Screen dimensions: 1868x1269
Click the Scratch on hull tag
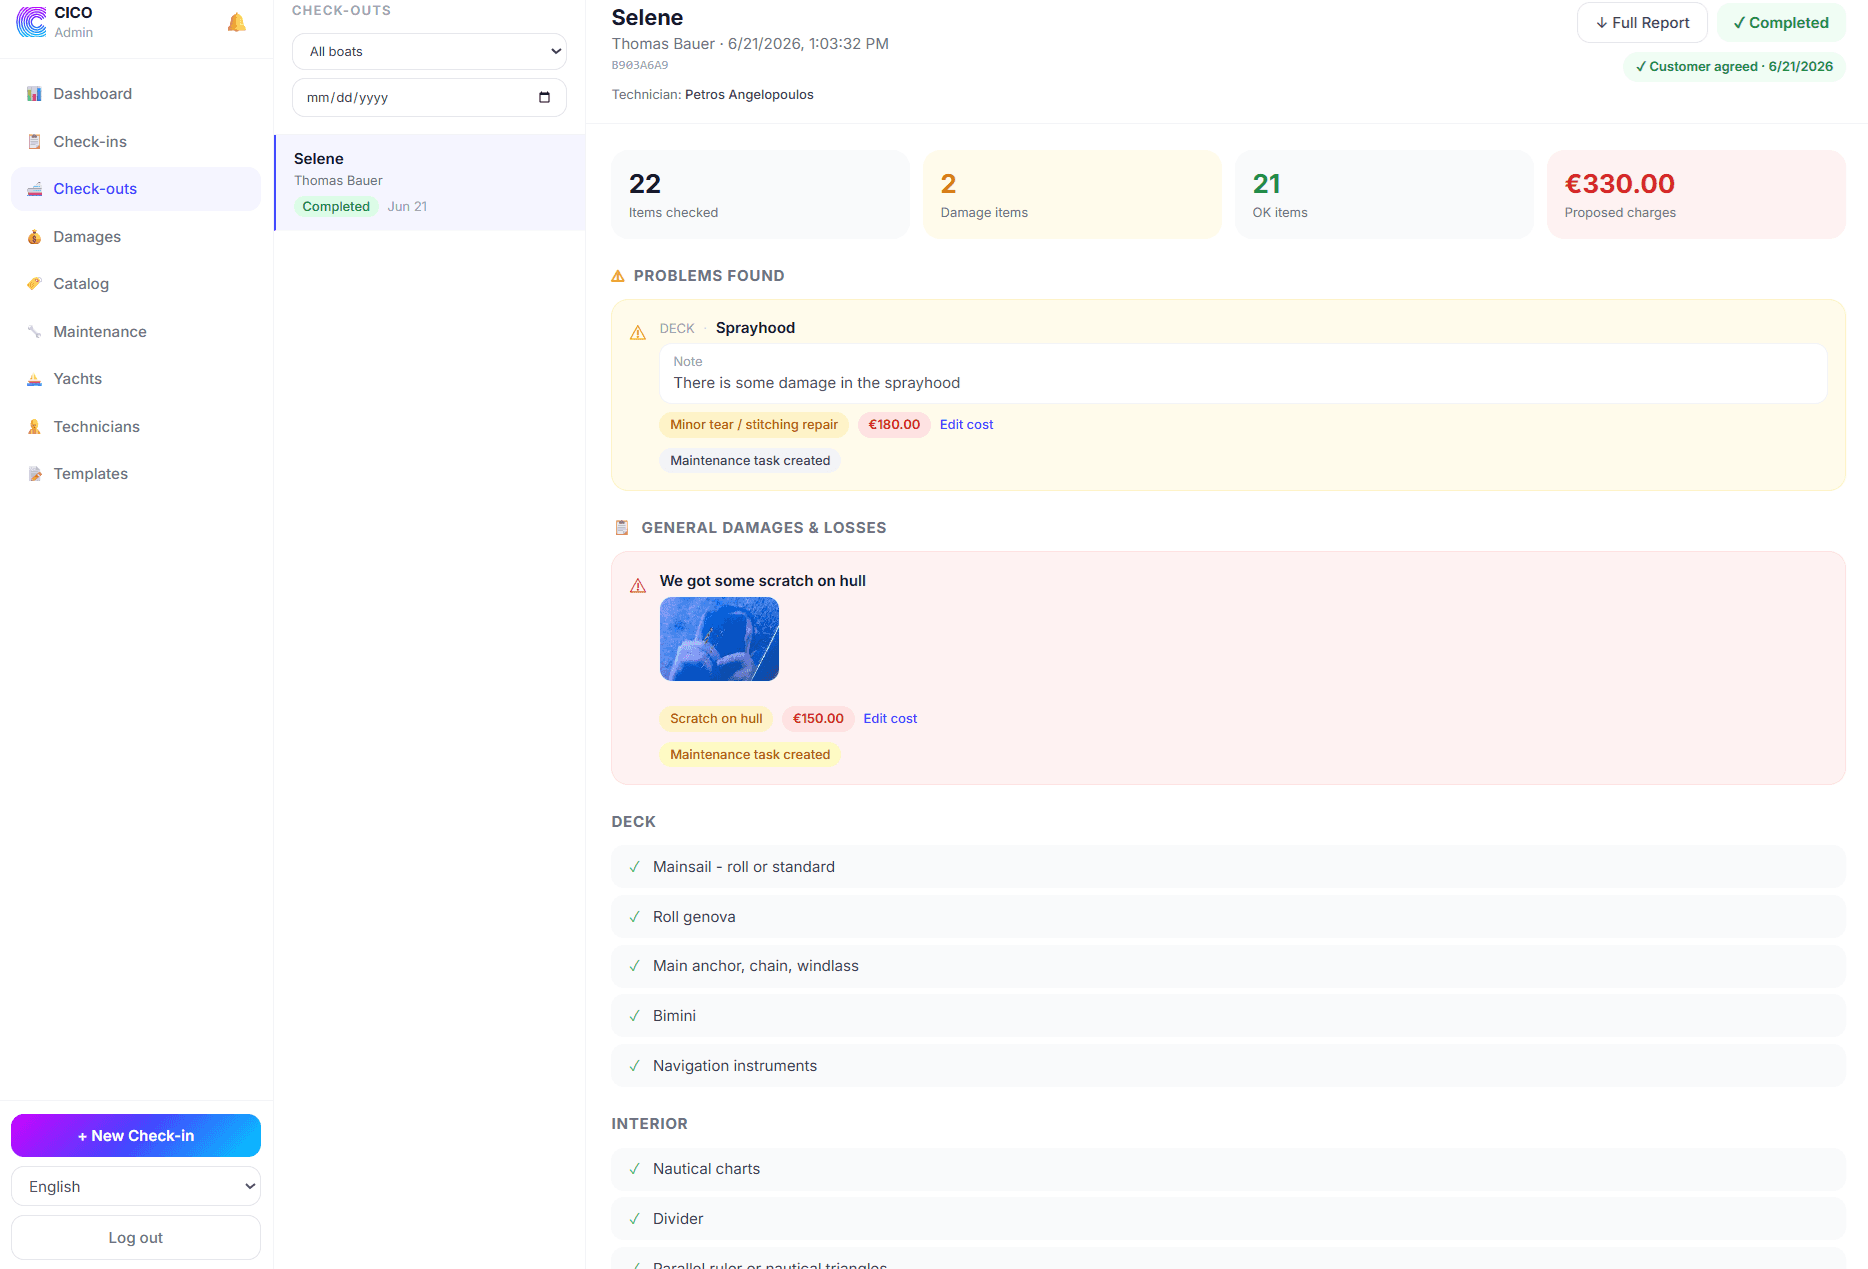coord(716,719)
